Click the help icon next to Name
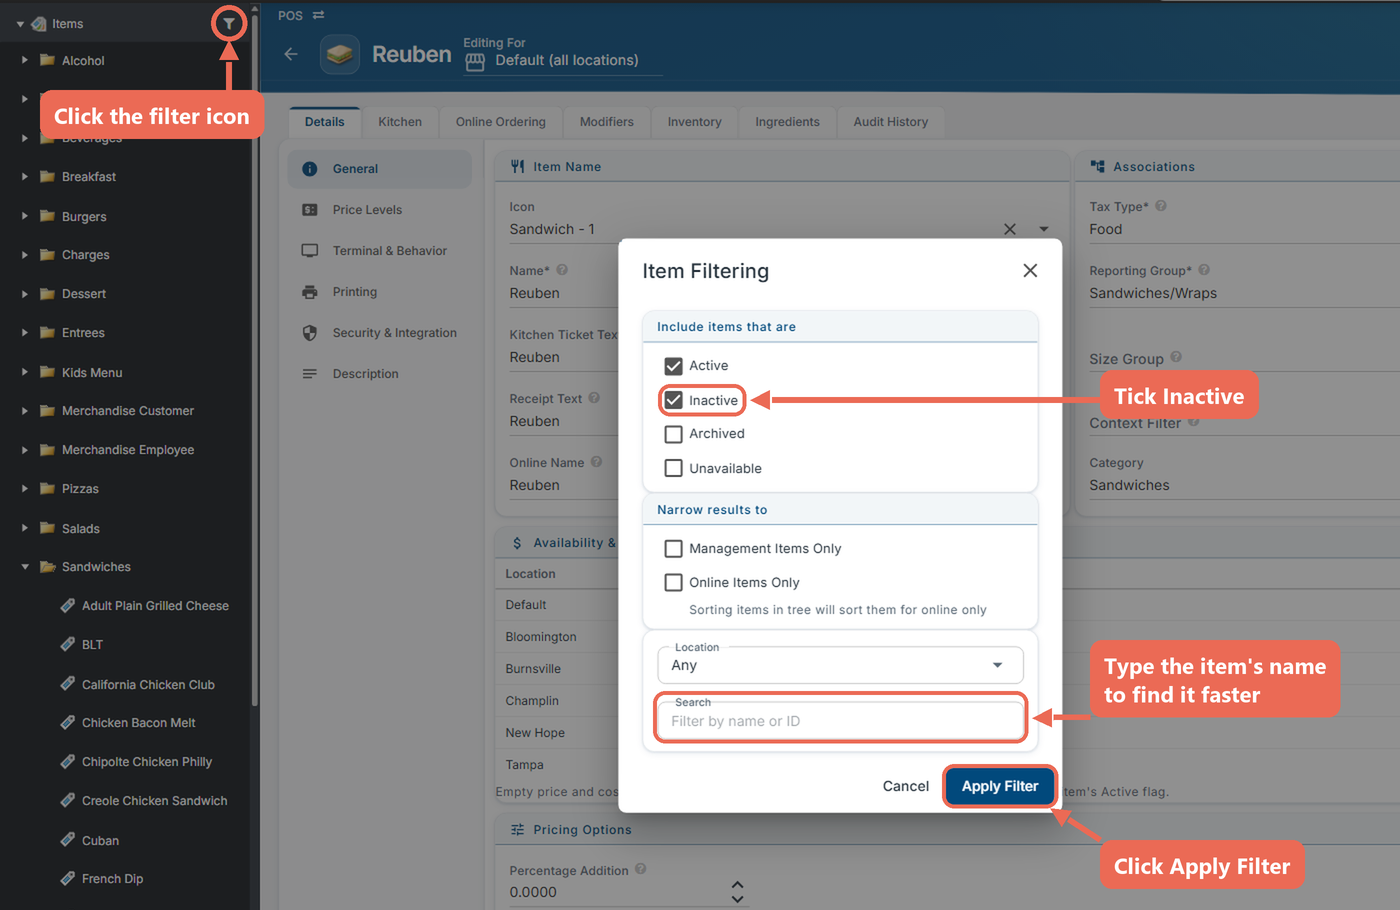The width and height of the screenshot is (1400, 910). (562, 270)
